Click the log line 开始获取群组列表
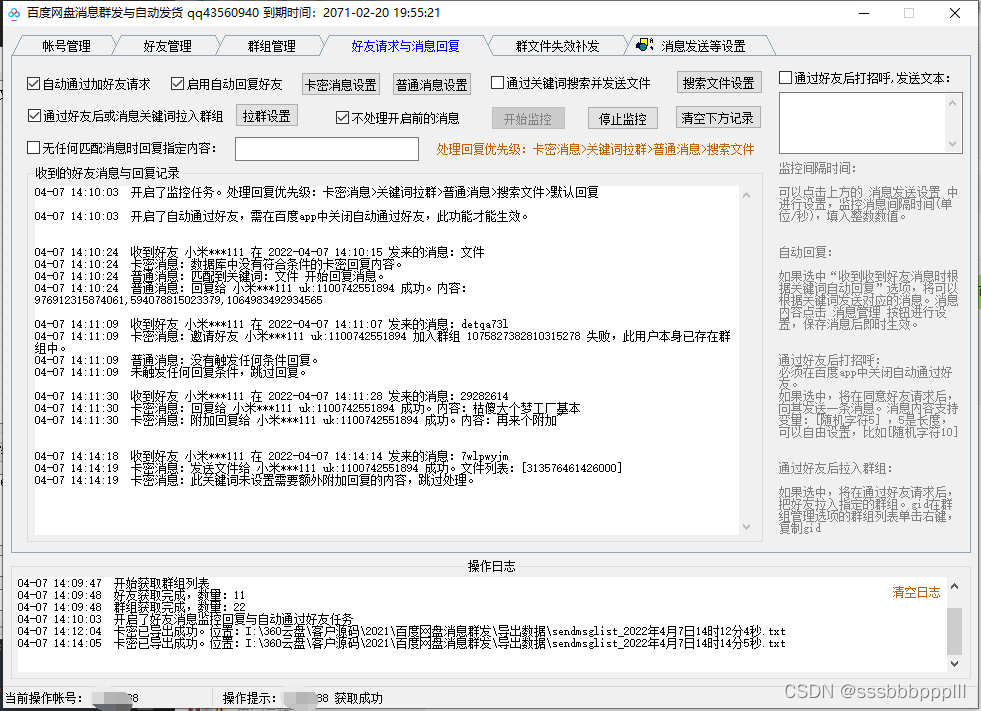This screenshot has height=711, width=981. 113,583
